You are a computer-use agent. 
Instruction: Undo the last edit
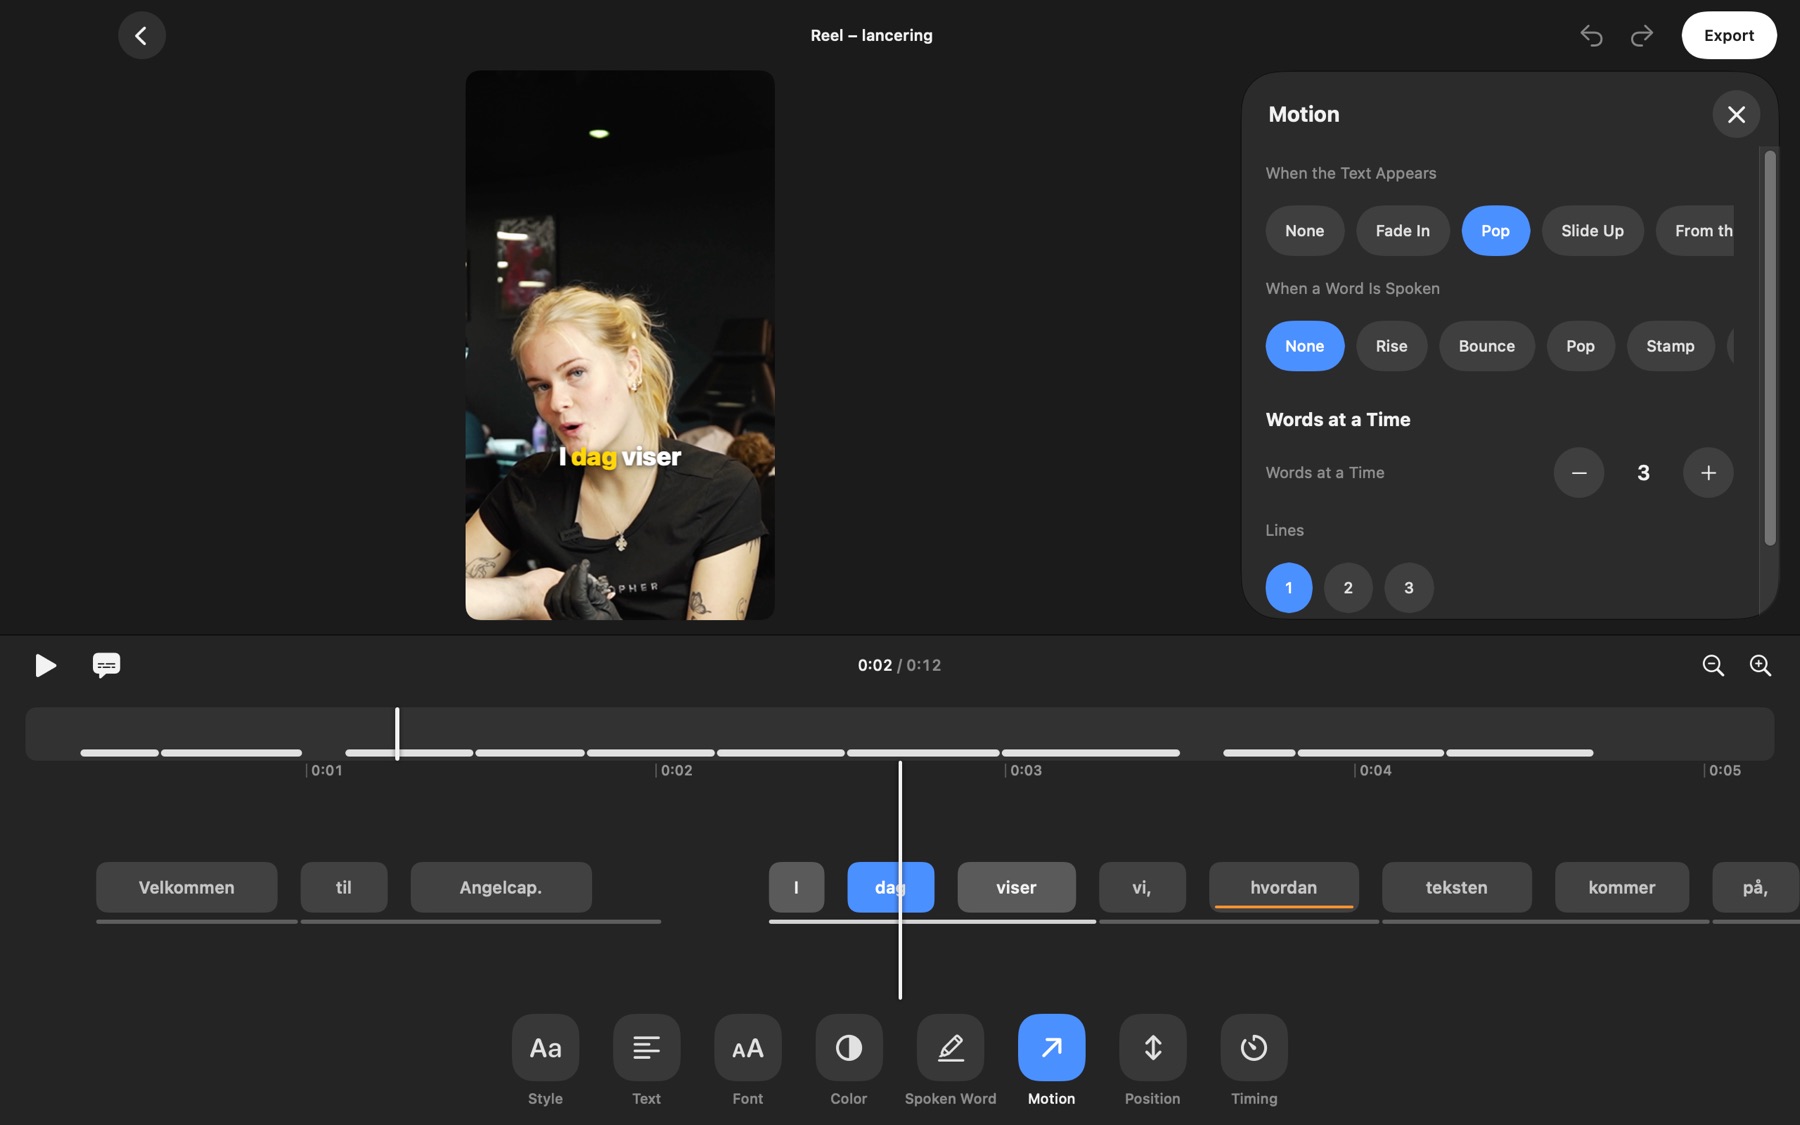click(1591, 35)
